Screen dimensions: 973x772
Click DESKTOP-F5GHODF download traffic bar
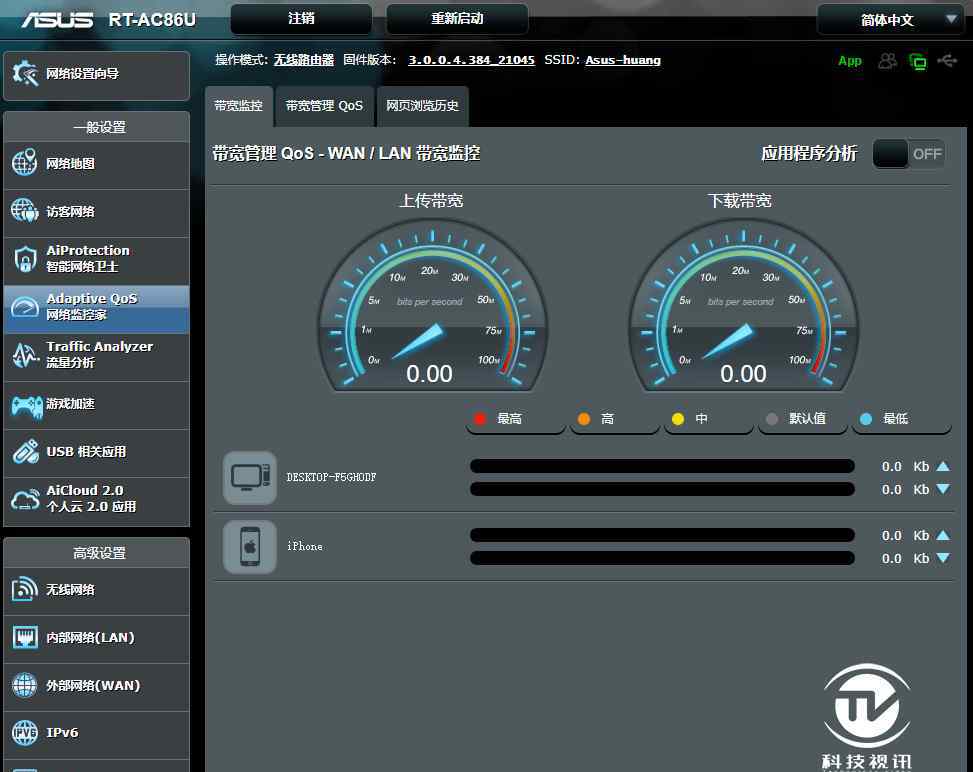pyautogui.click(x=662, y=489)
